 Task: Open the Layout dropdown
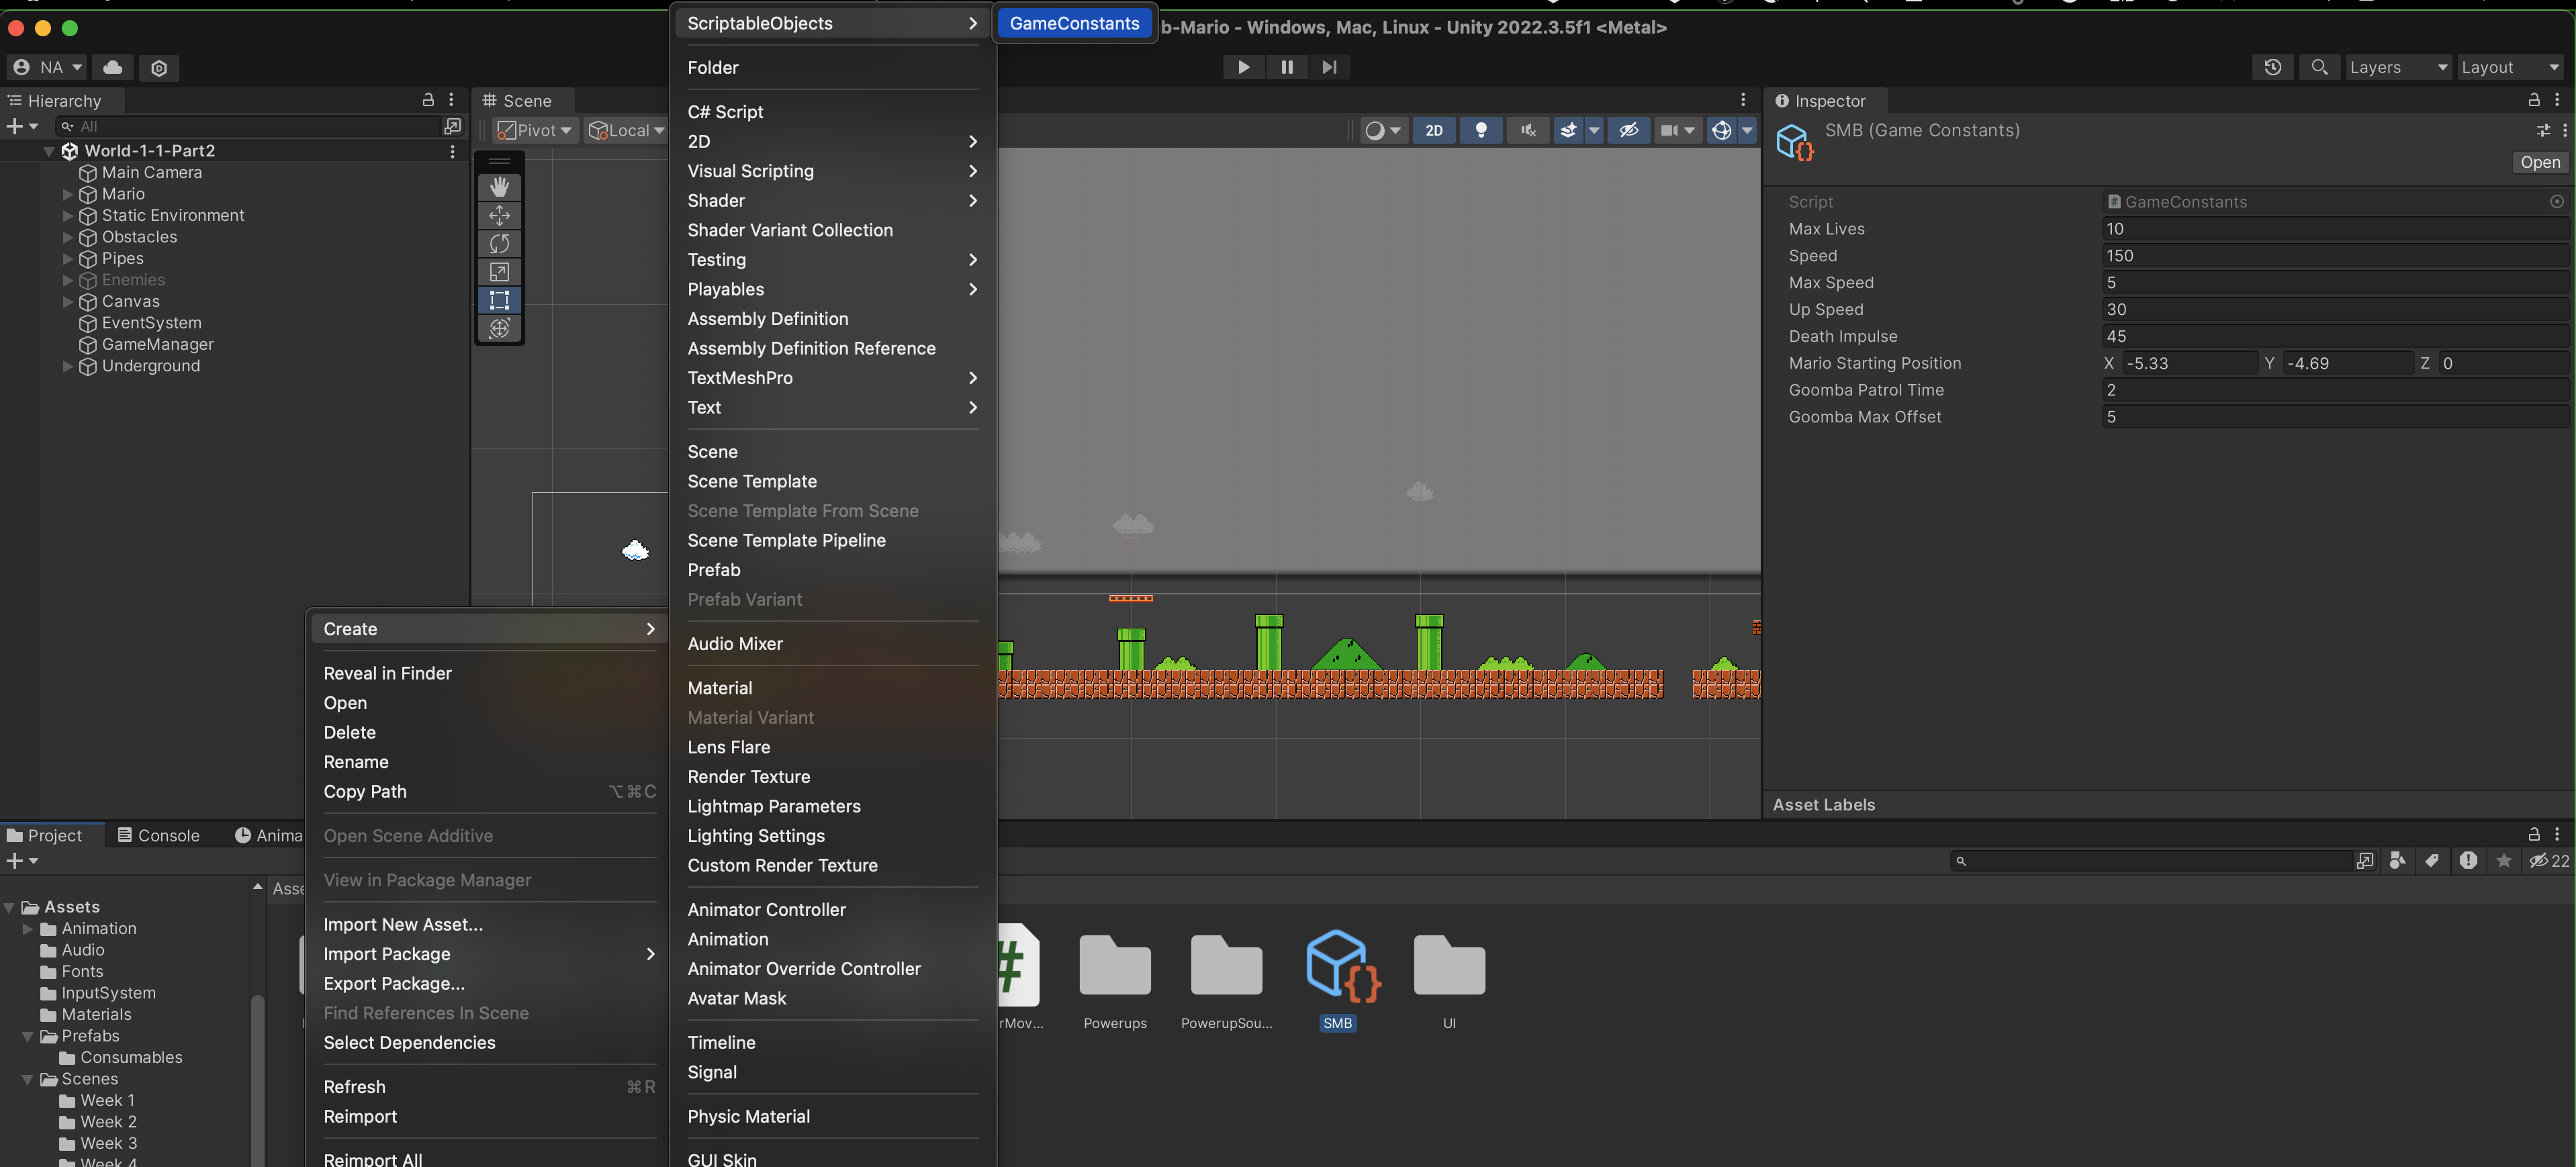coord(2510,67)
